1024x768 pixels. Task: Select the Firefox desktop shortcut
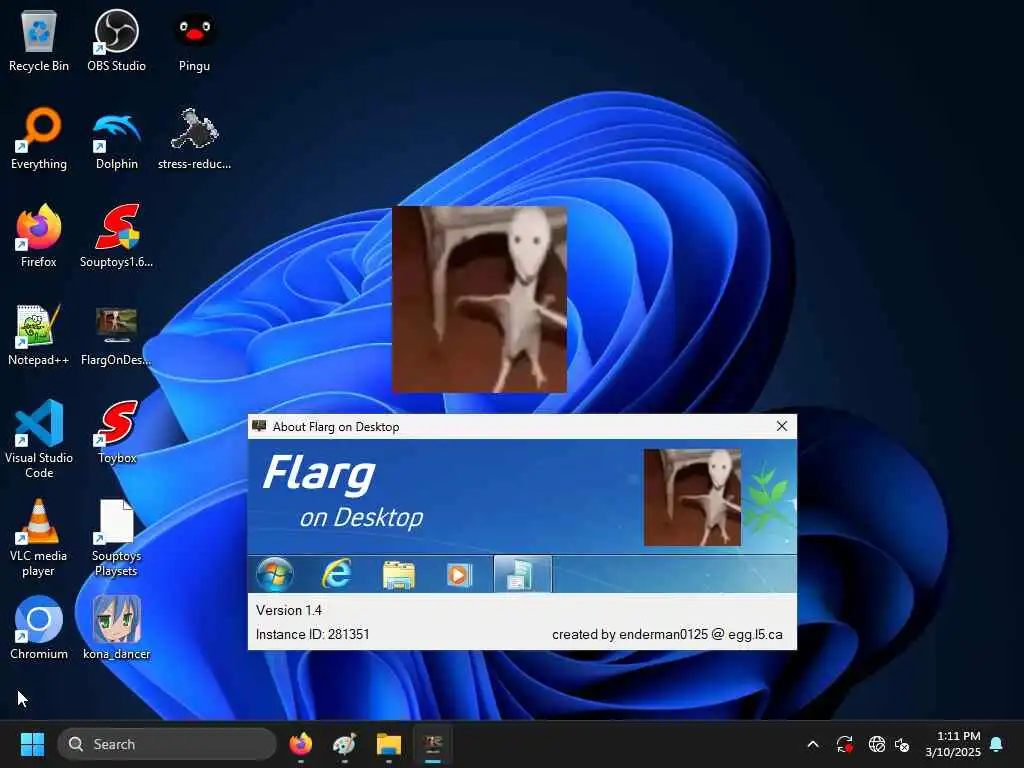coord(39,236)
